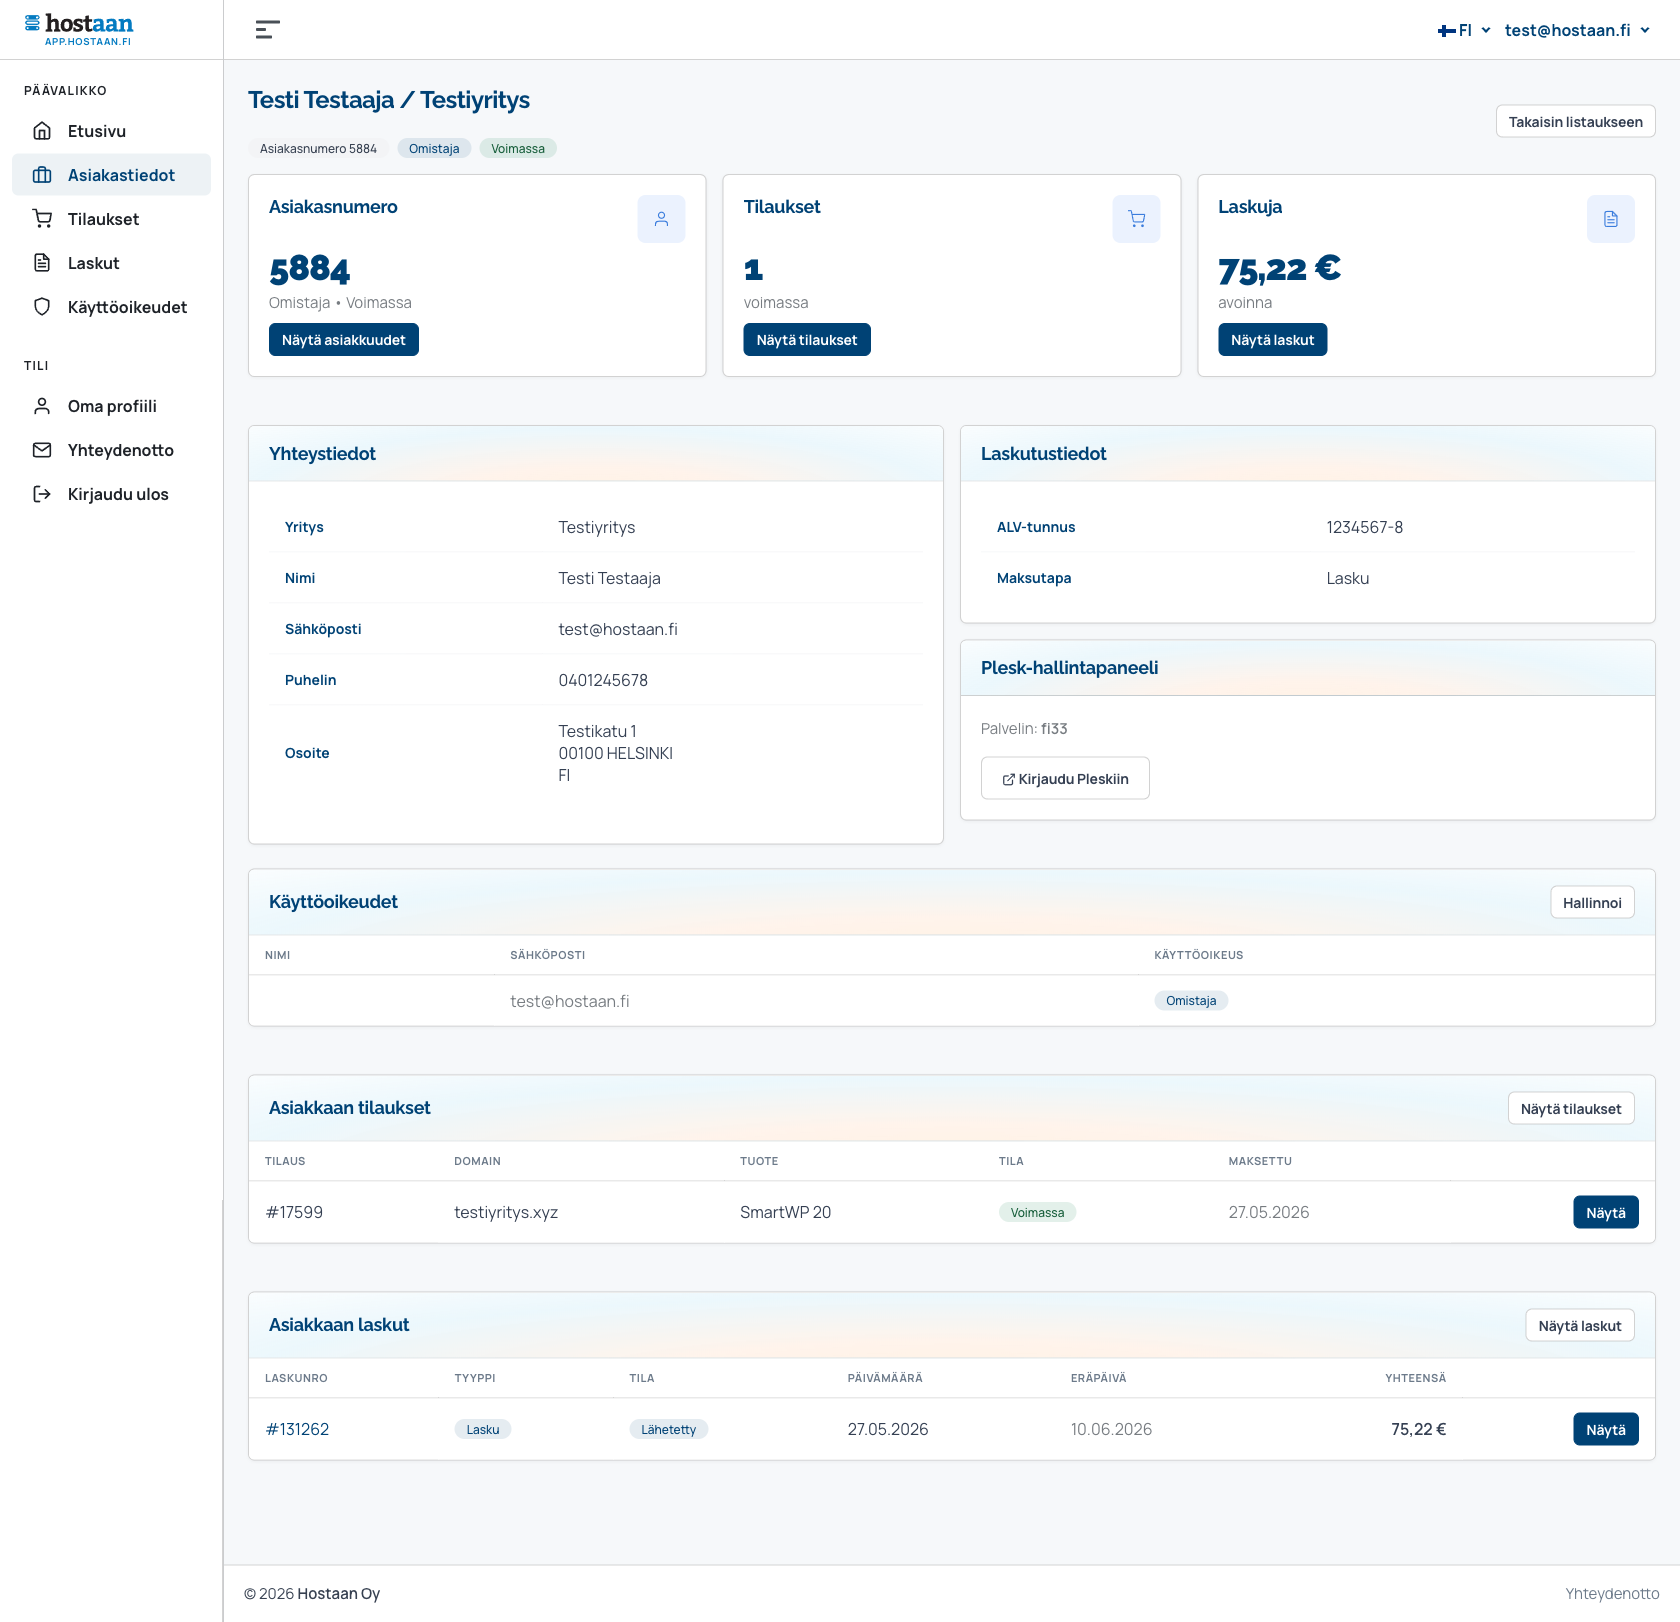Click the Yhteydenotto envelope icon
This screenshot has height=1622, width=1680.
point(42,450)
